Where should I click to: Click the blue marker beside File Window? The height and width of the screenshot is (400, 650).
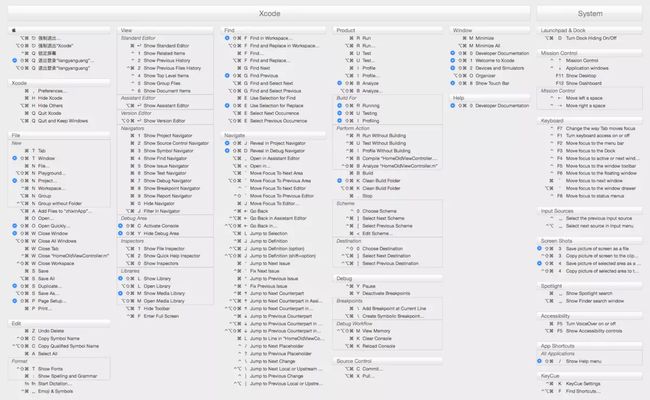(x=15, y=158)
